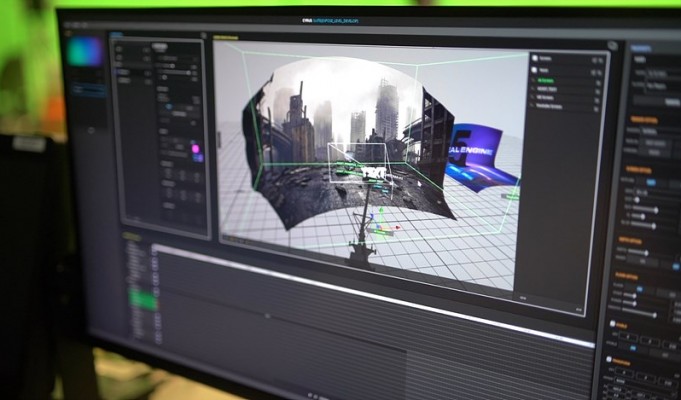Switch to the blue Properties tab

(x=641, y=47)
